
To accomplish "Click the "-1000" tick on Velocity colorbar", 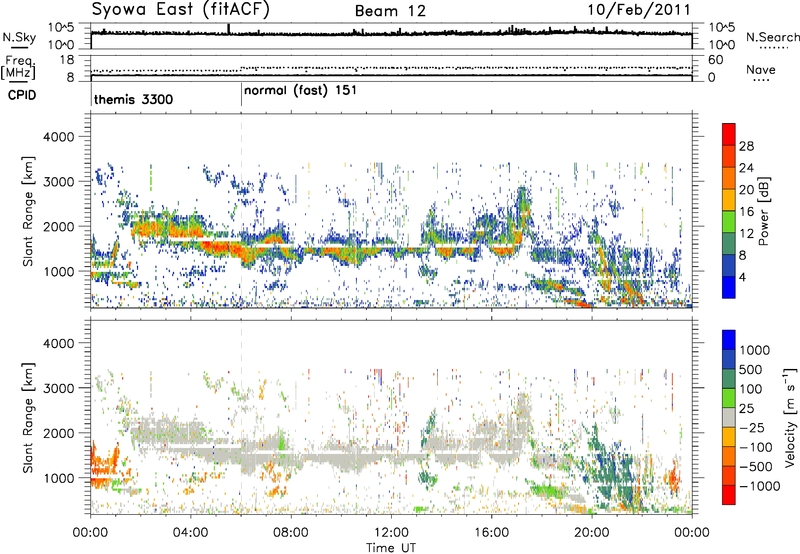I will [759, 486].
